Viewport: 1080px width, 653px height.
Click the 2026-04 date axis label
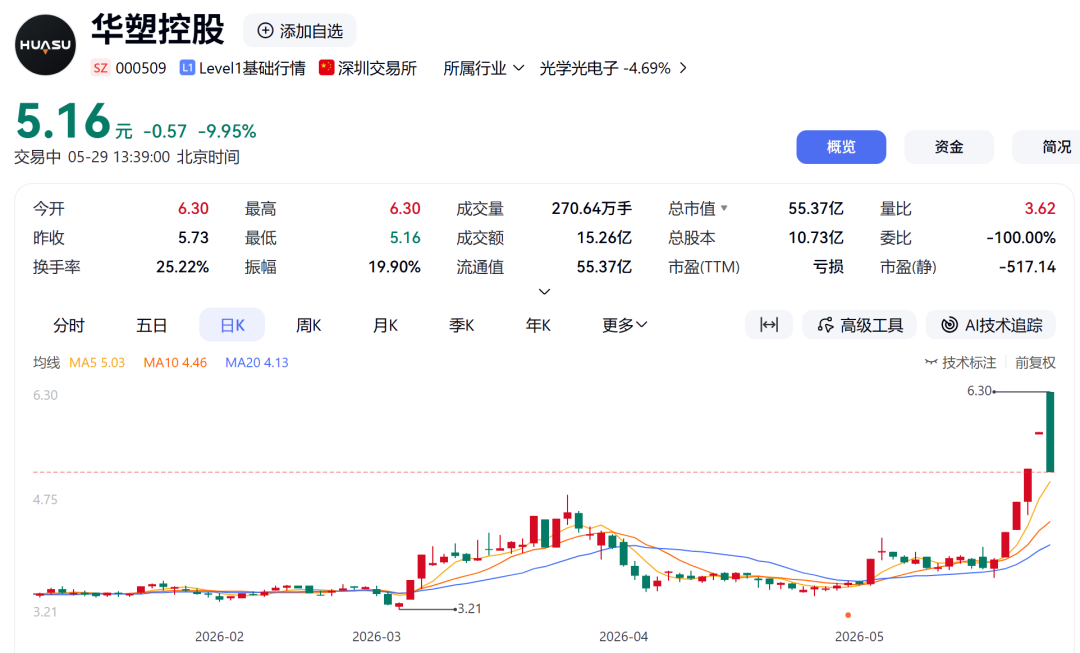pos(623,636)
